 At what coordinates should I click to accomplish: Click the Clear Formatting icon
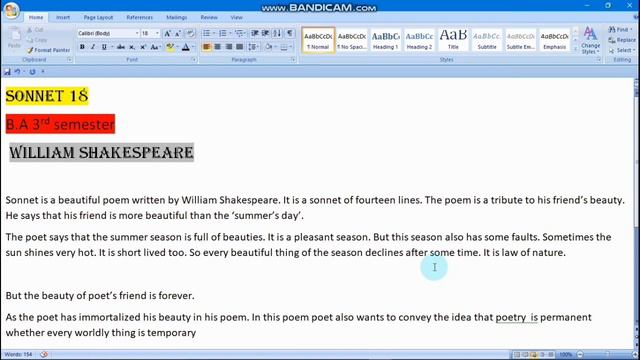point(190,33)
